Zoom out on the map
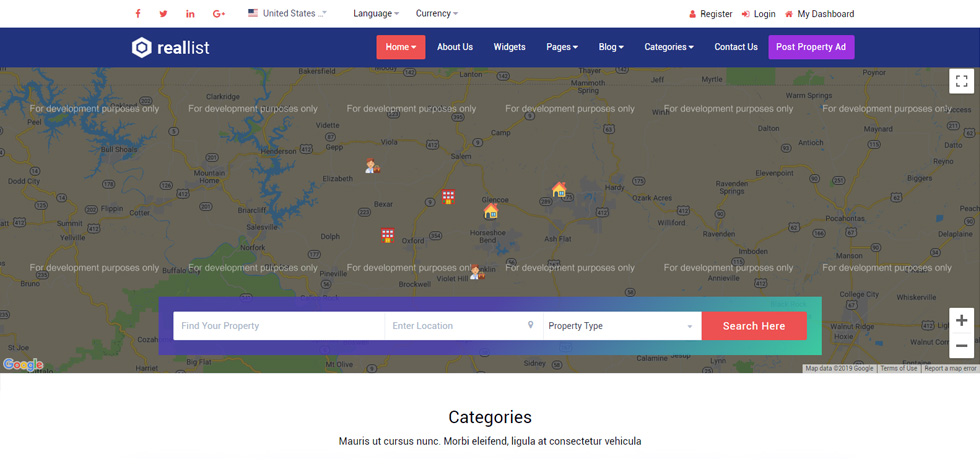This screenshot has height=471, width=980. [961, 345]
